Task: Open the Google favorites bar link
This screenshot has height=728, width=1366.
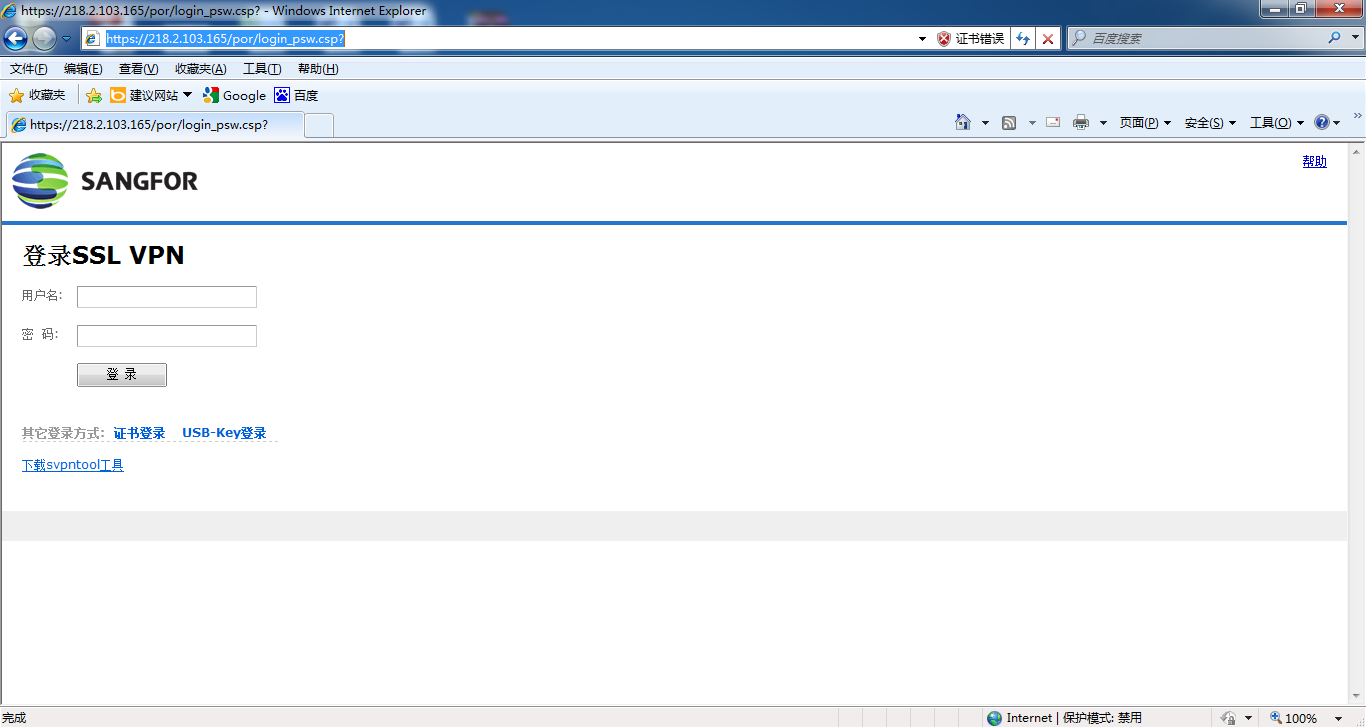Action: [234, 96]
